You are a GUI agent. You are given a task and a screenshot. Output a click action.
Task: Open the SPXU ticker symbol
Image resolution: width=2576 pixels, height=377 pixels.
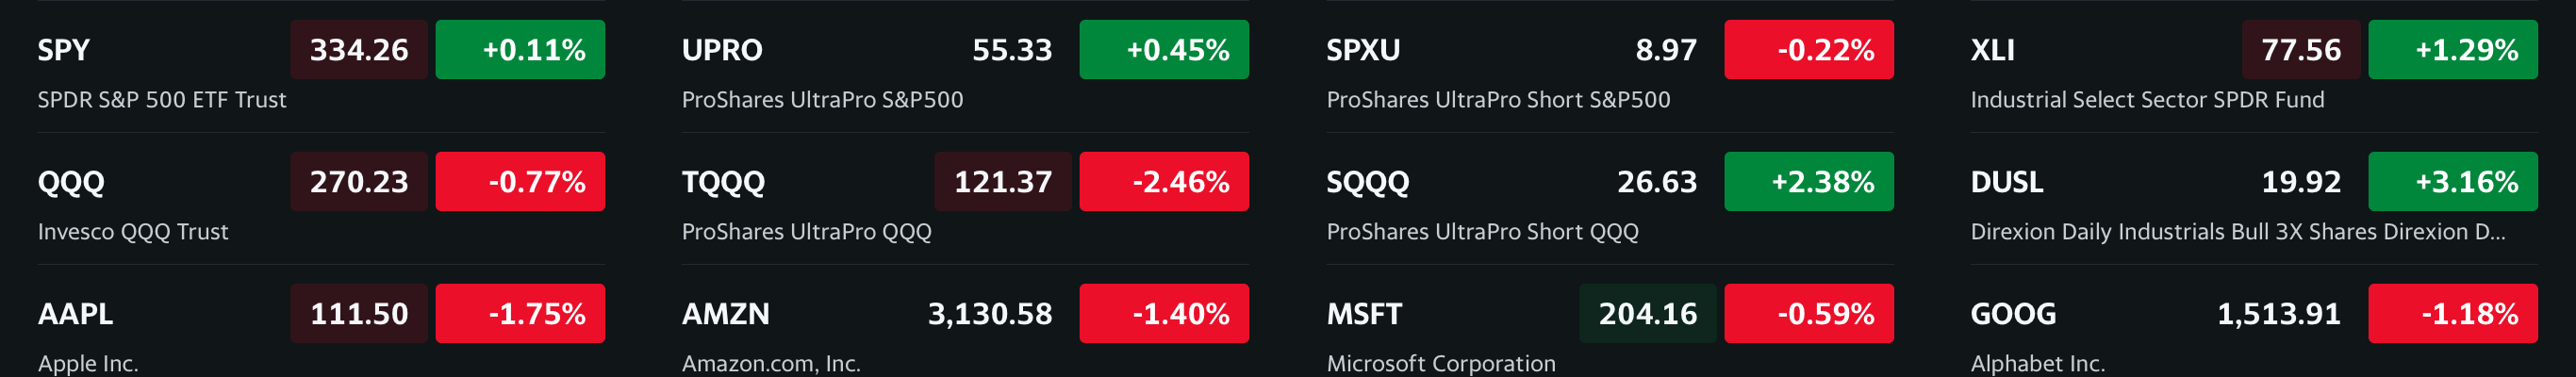click(1363, 50)
